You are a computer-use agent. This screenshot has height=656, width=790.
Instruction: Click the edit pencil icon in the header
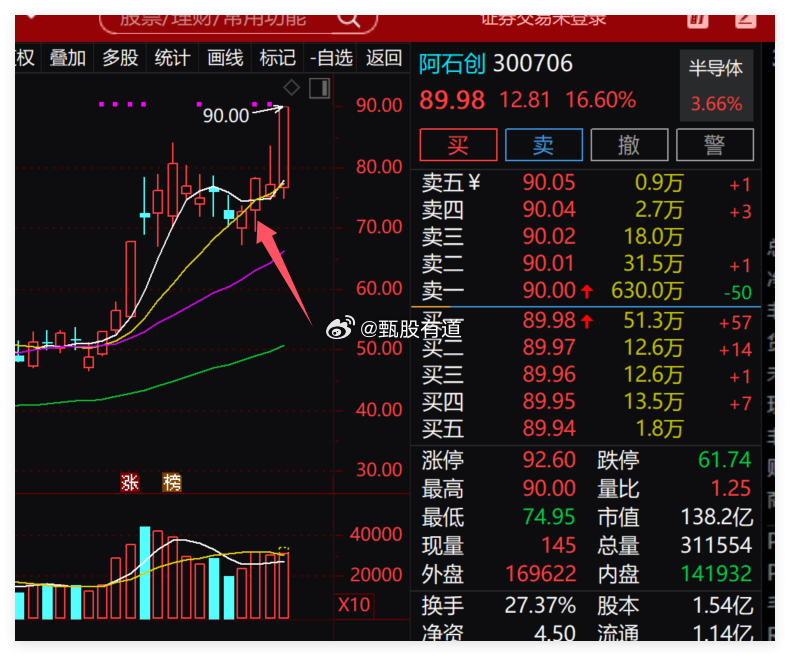[746, 21]
